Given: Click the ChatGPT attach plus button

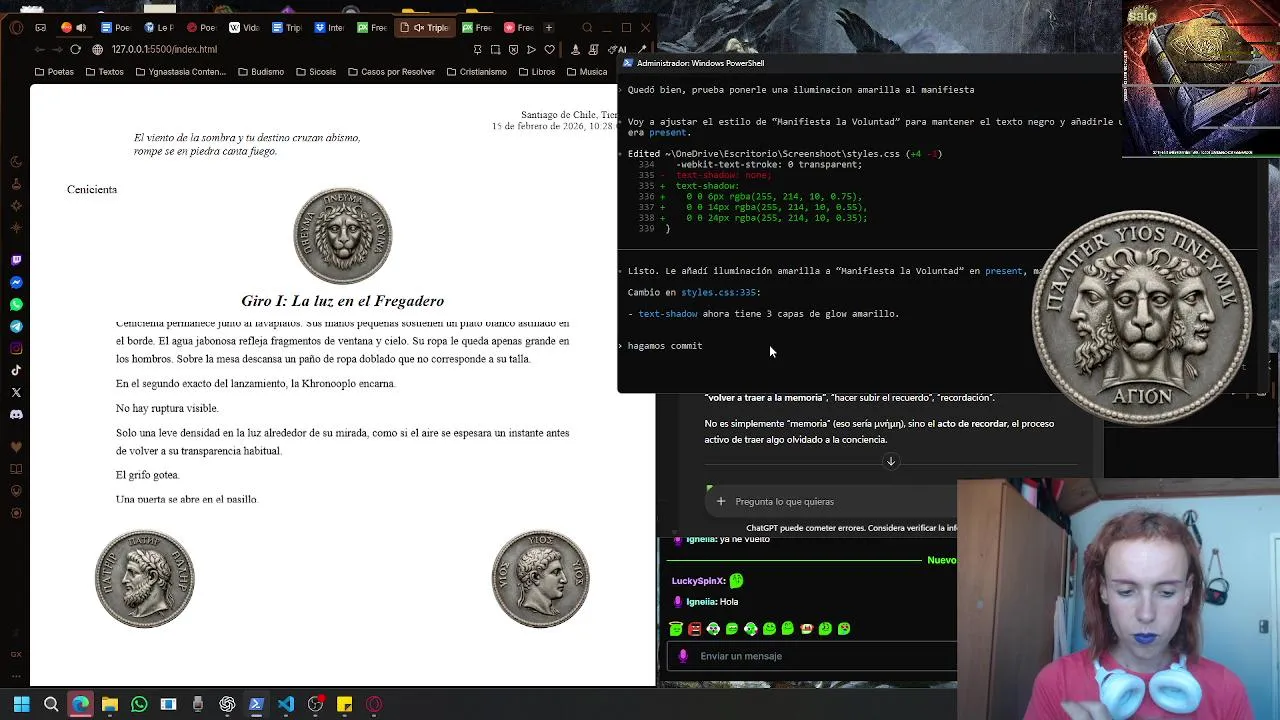Looking at the screenshot, I should click(x=720, y=501).
